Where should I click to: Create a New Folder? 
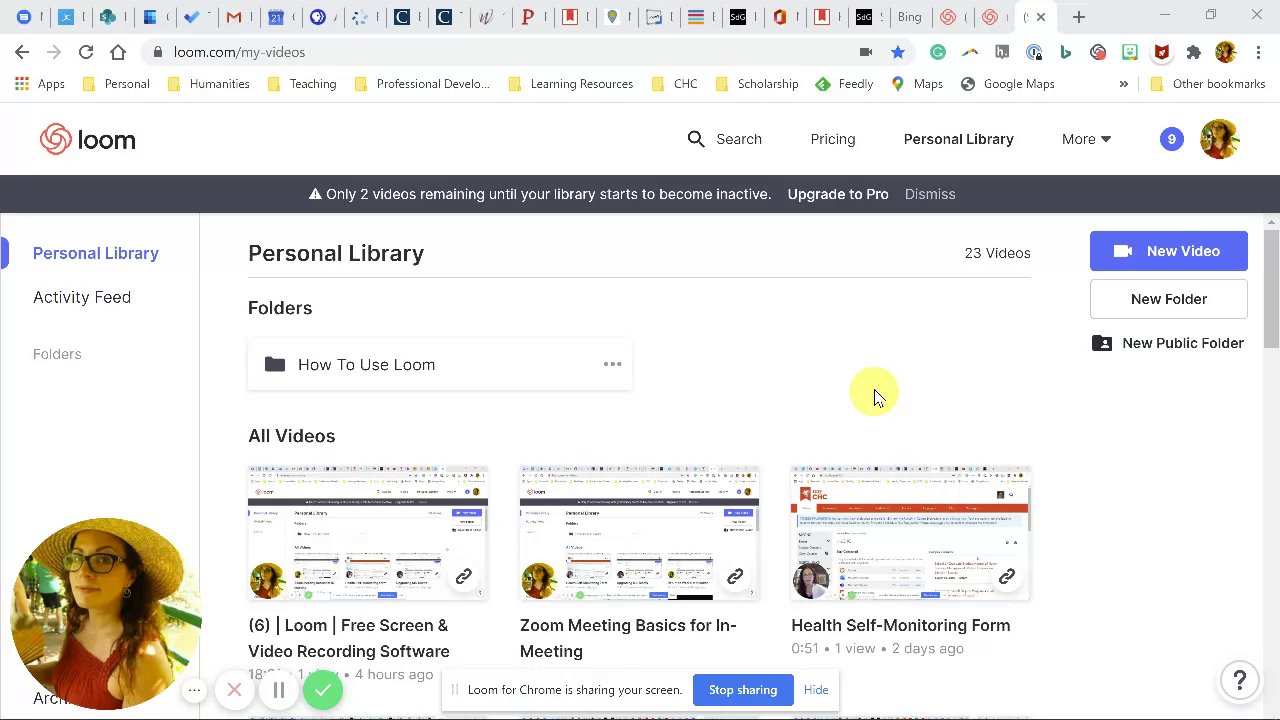1168,299
